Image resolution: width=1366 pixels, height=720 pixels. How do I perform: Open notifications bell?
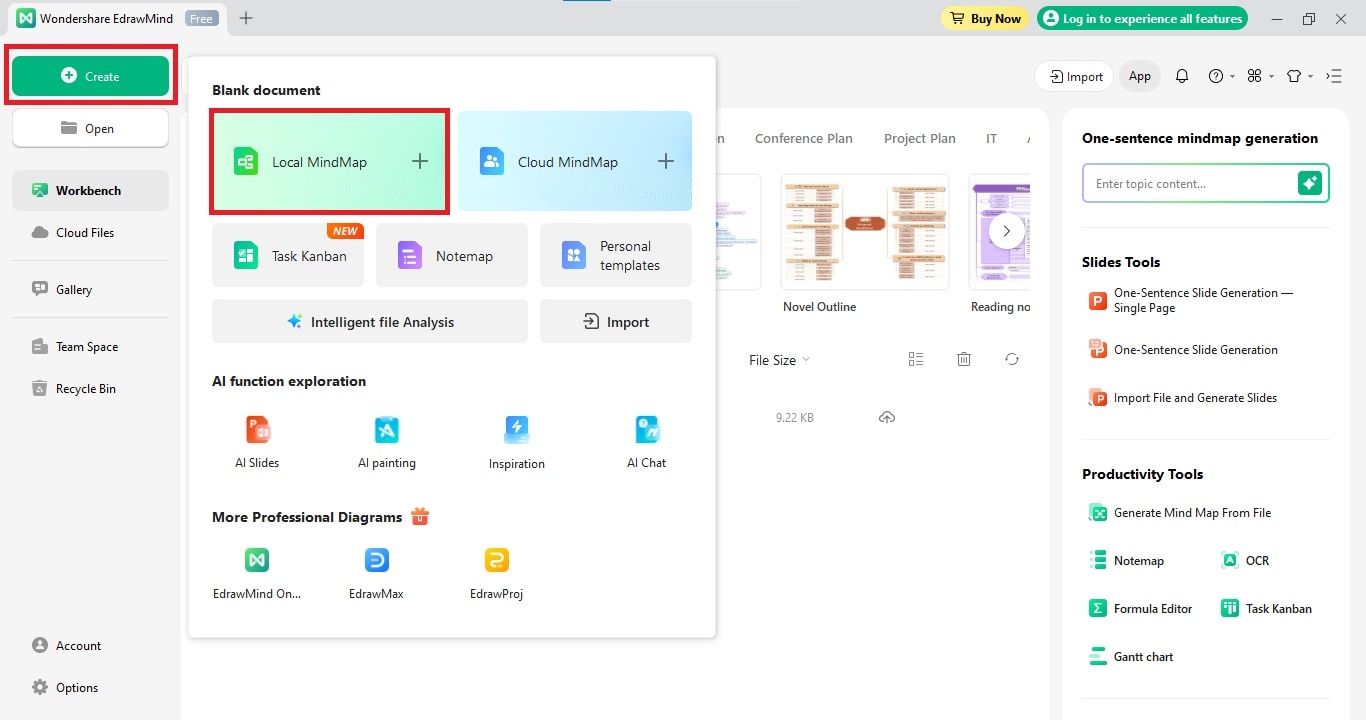(x=1182, y=76)
